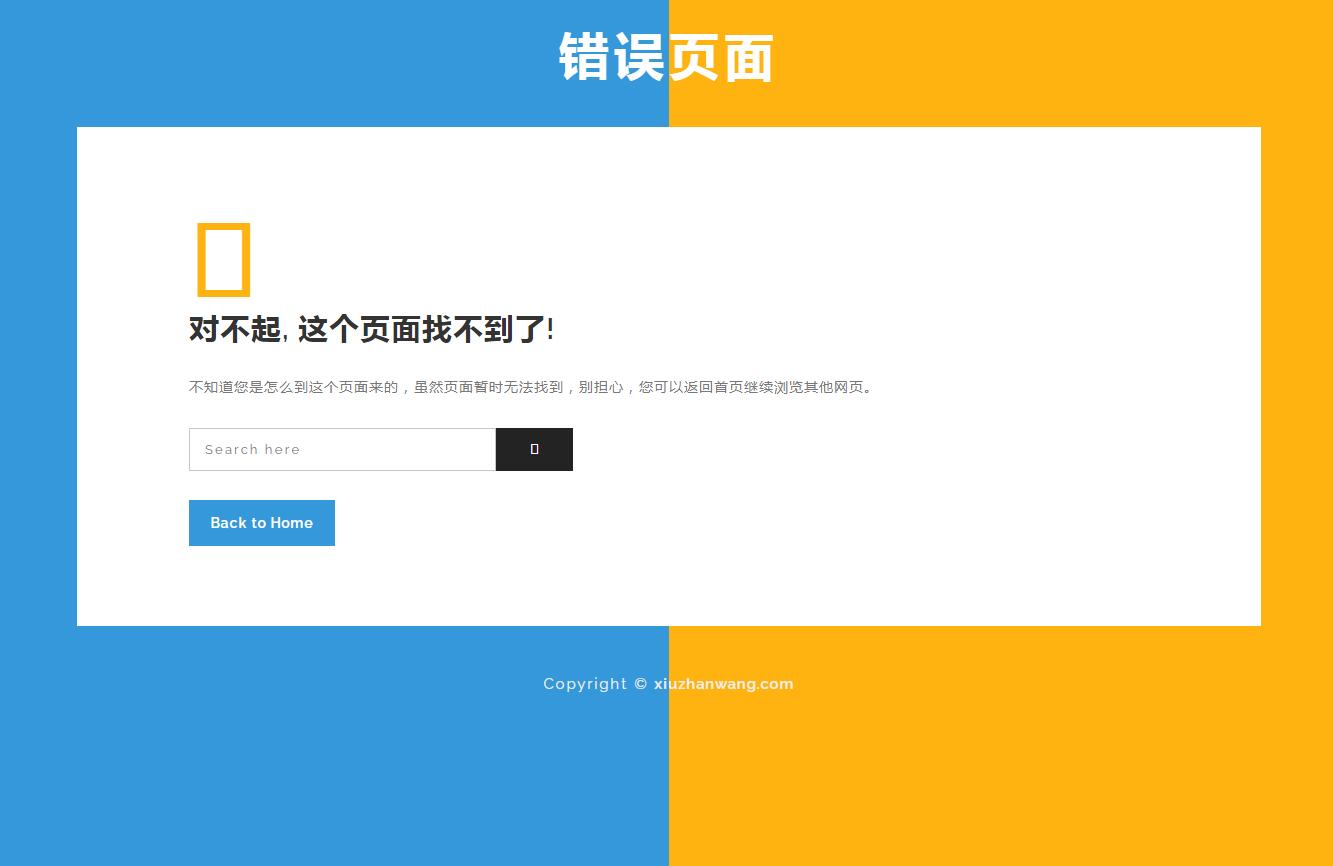
Task: Click the '对不起, 这个页面找不到了!' heading
Action: tap(371, 329)
